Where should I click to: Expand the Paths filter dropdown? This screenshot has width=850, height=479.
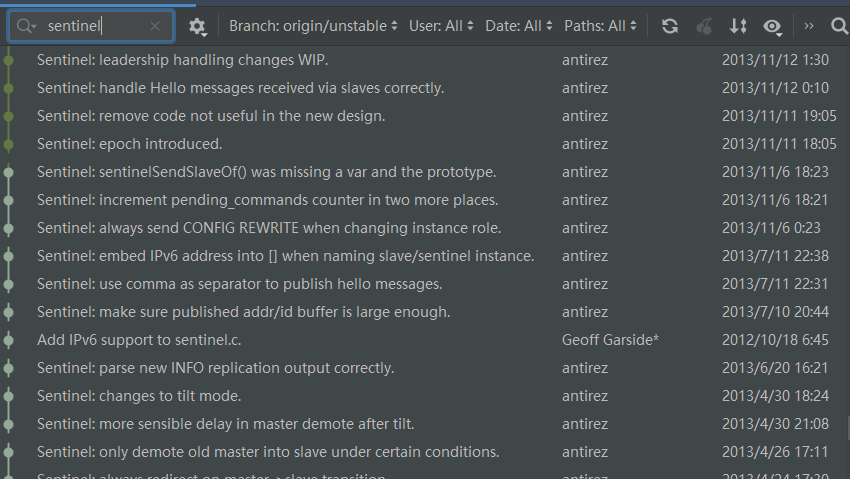click(600, 26)
